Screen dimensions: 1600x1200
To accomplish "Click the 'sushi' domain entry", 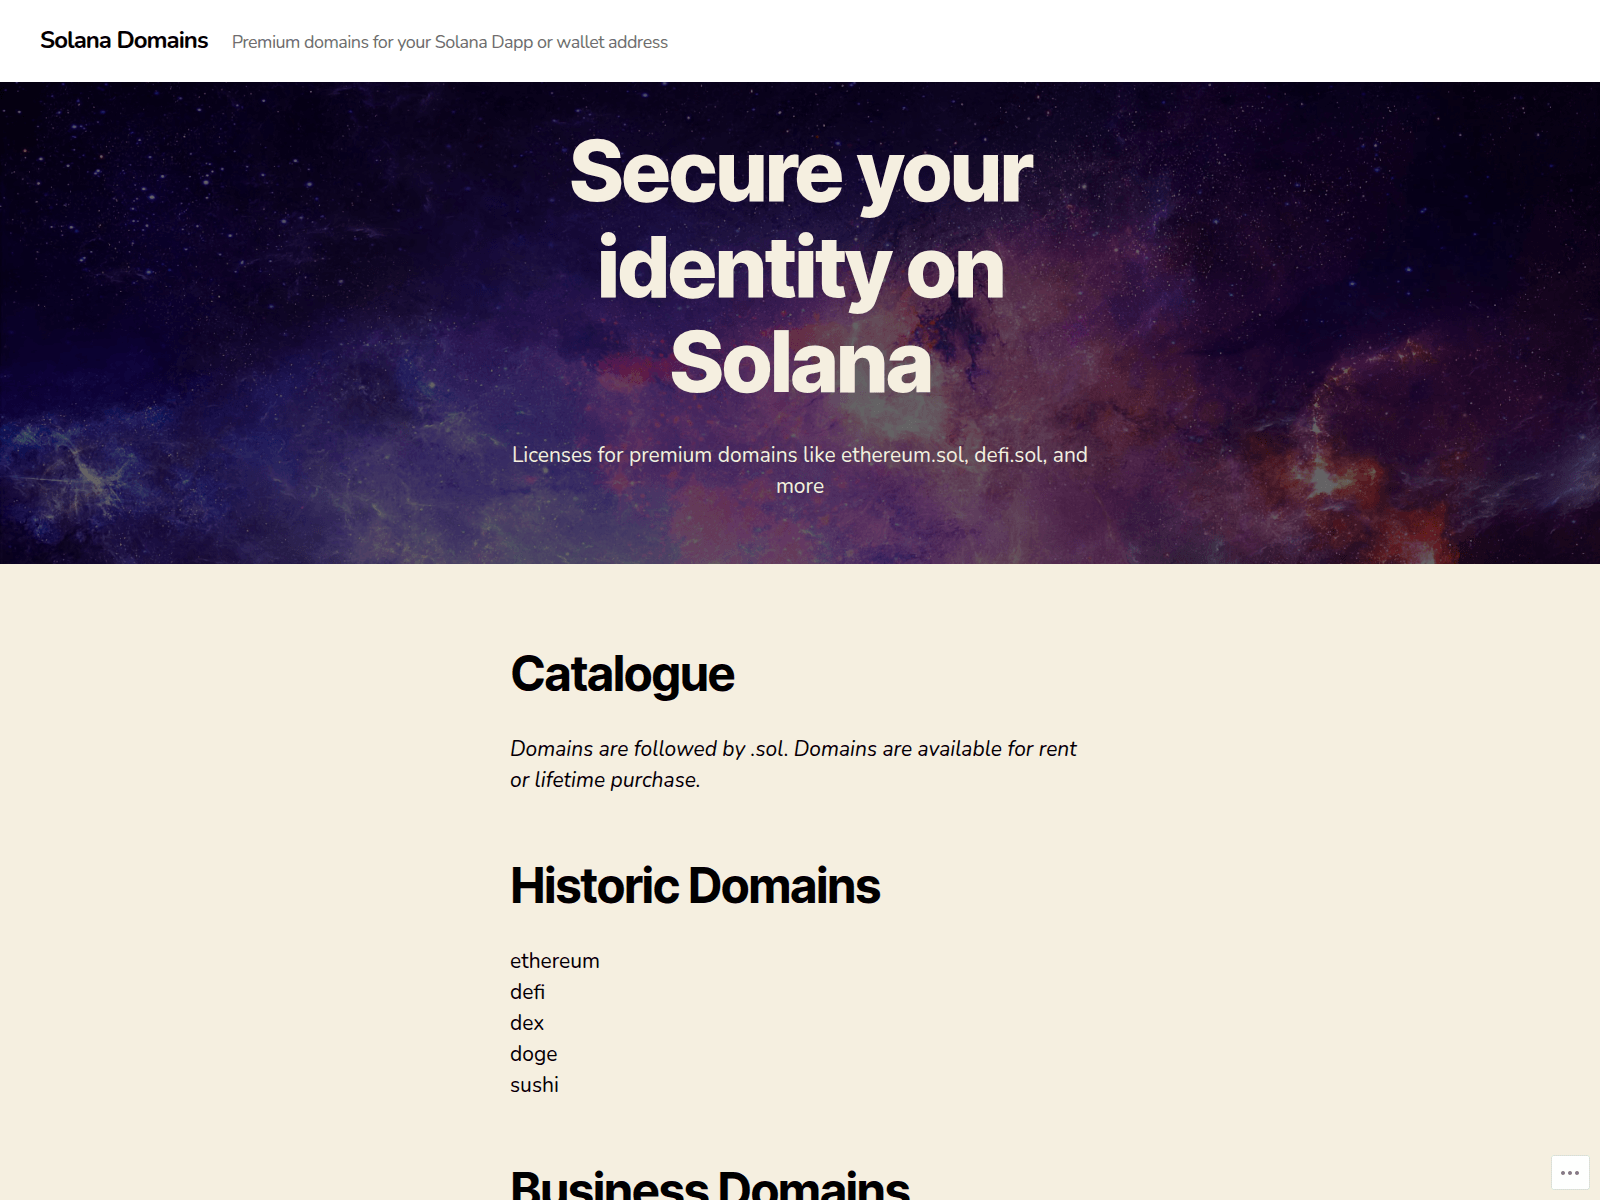I will click(534, 1085).
